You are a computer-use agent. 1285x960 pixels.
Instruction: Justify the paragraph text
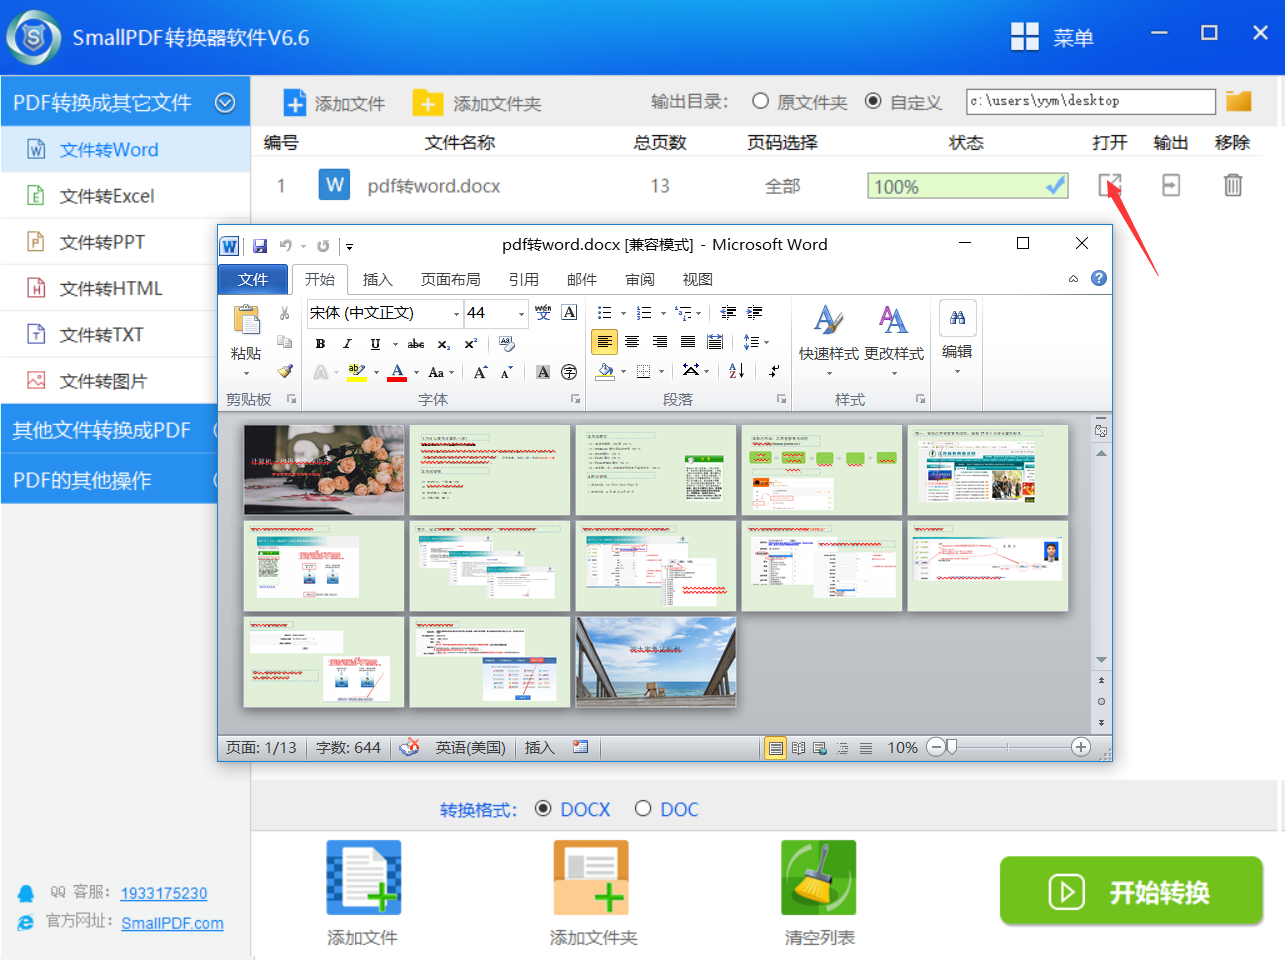tap(688, 342)
